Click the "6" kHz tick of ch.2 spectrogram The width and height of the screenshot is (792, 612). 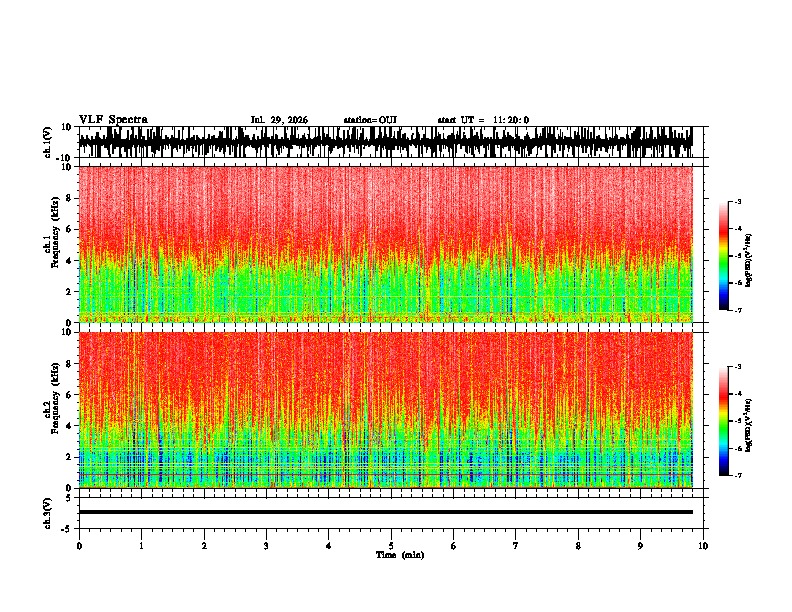click(x=70, y=395)
